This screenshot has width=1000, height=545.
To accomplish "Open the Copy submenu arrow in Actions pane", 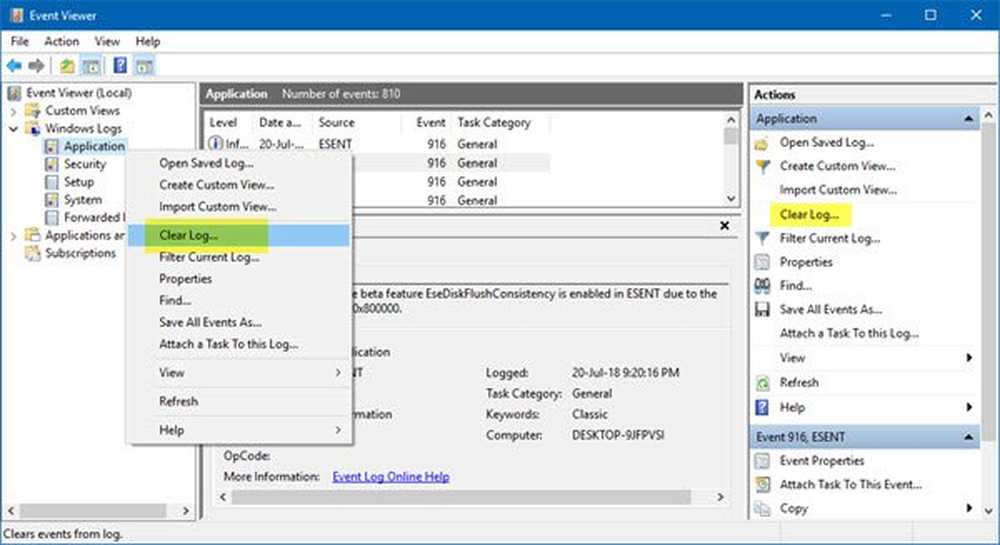I will (x=969, y=508).
